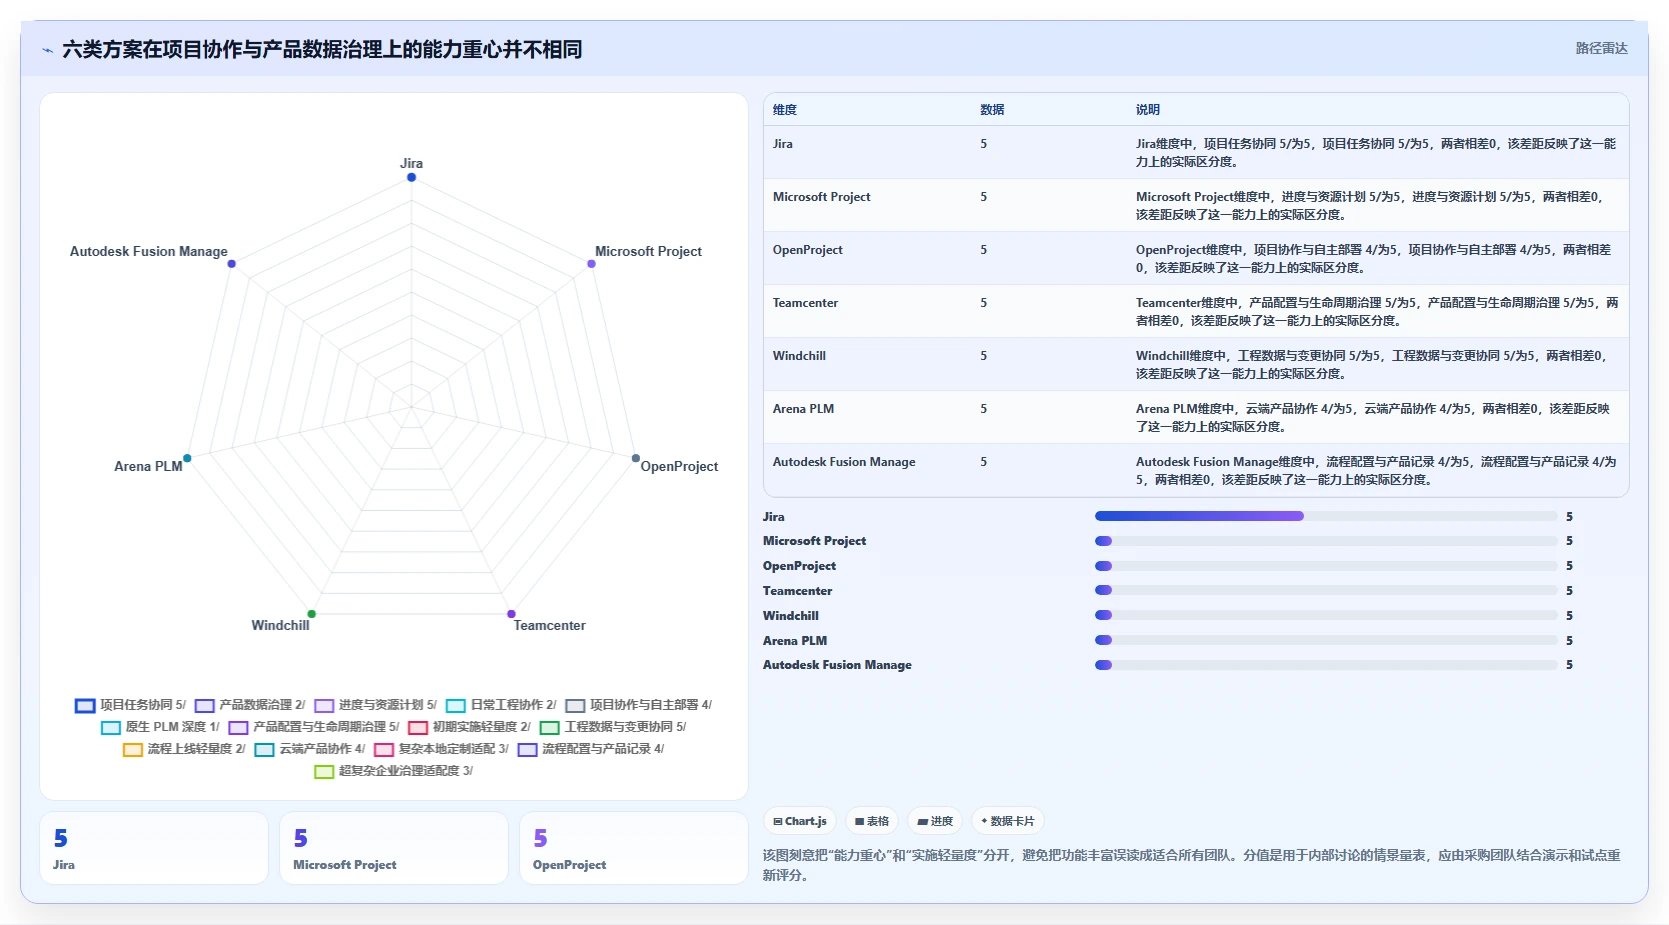Click the Windchill progress bar
The height and width of the screenshot is (925, 1669).
coord(1325,615)
